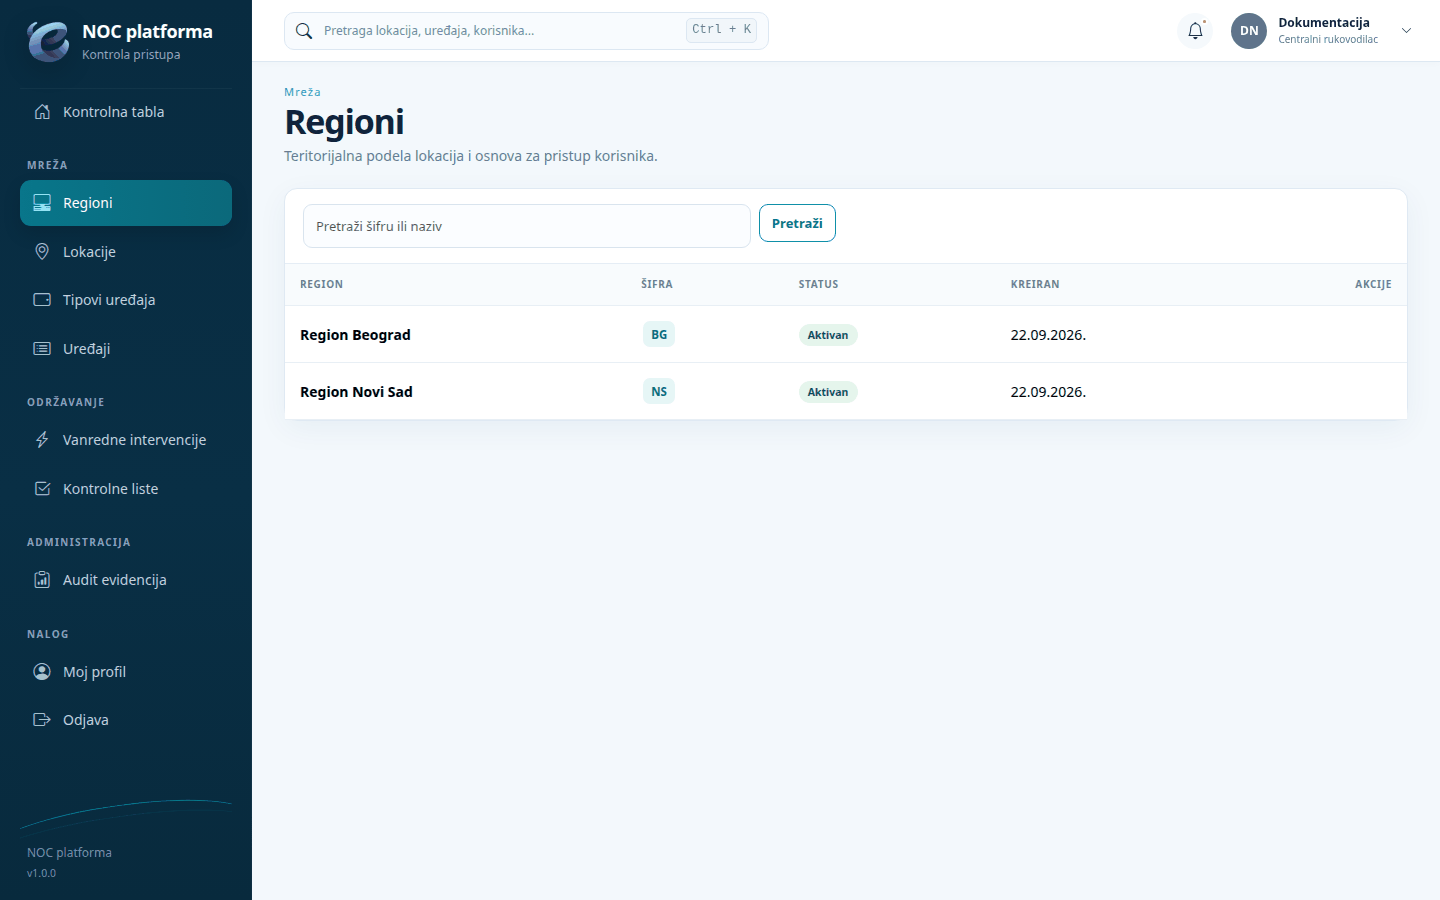1440x900 pixels.
Task: Open Moj profil from sidebar
Action: (x=126, y=672)
